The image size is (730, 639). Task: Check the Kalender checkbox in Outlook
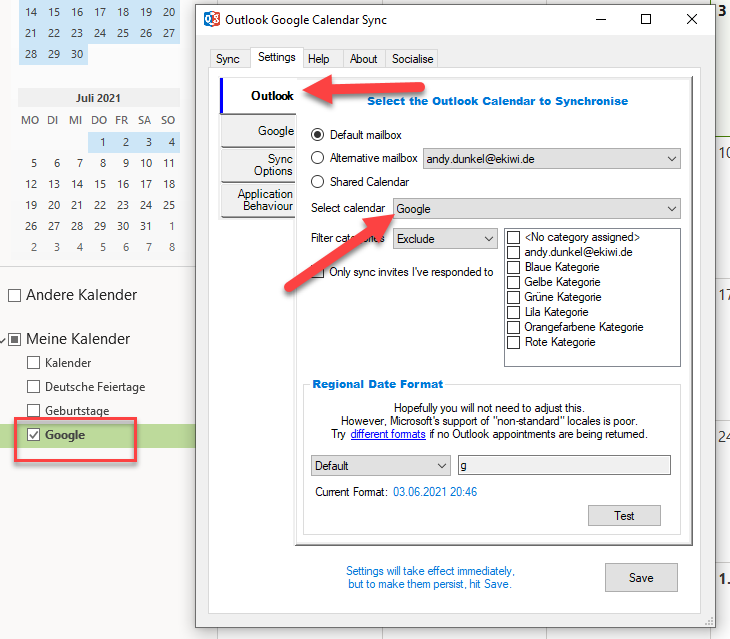click(x=34, y=363)
